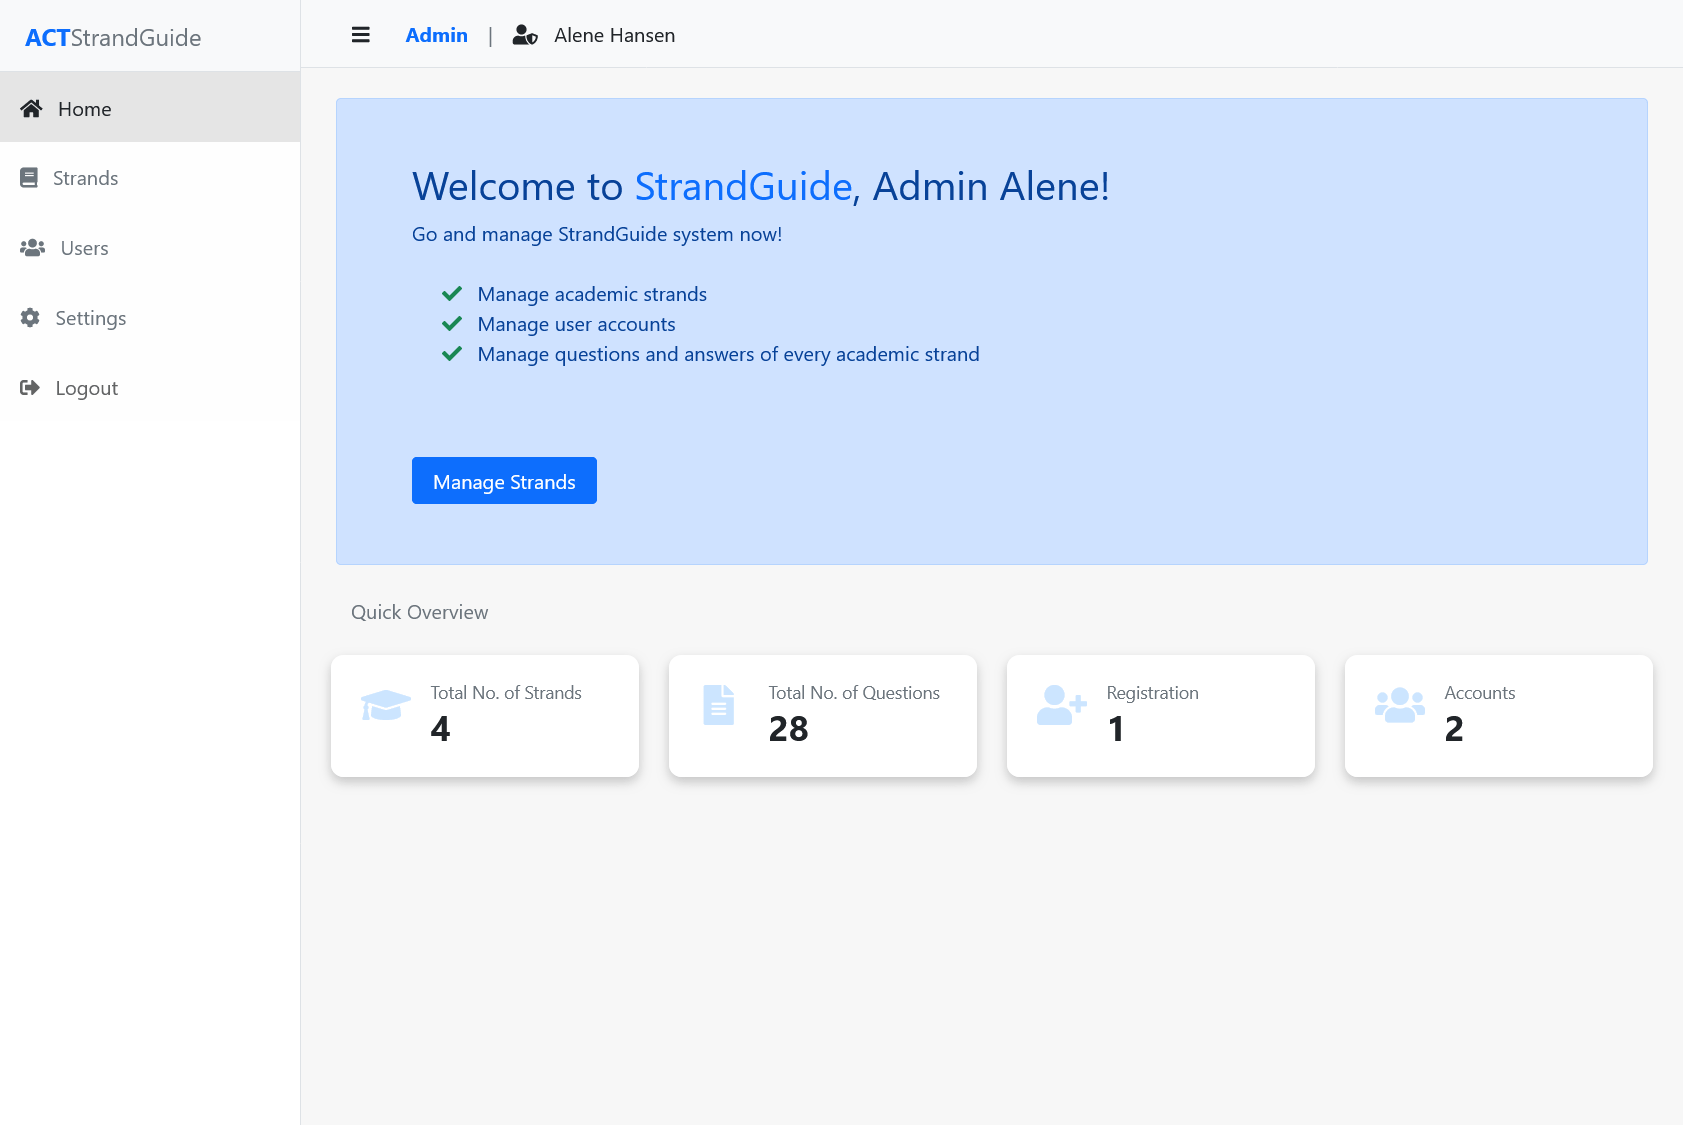Click the Users group icon in sidebar
This screenshot has height=1125, width=1683.
(x=33, y=247)
